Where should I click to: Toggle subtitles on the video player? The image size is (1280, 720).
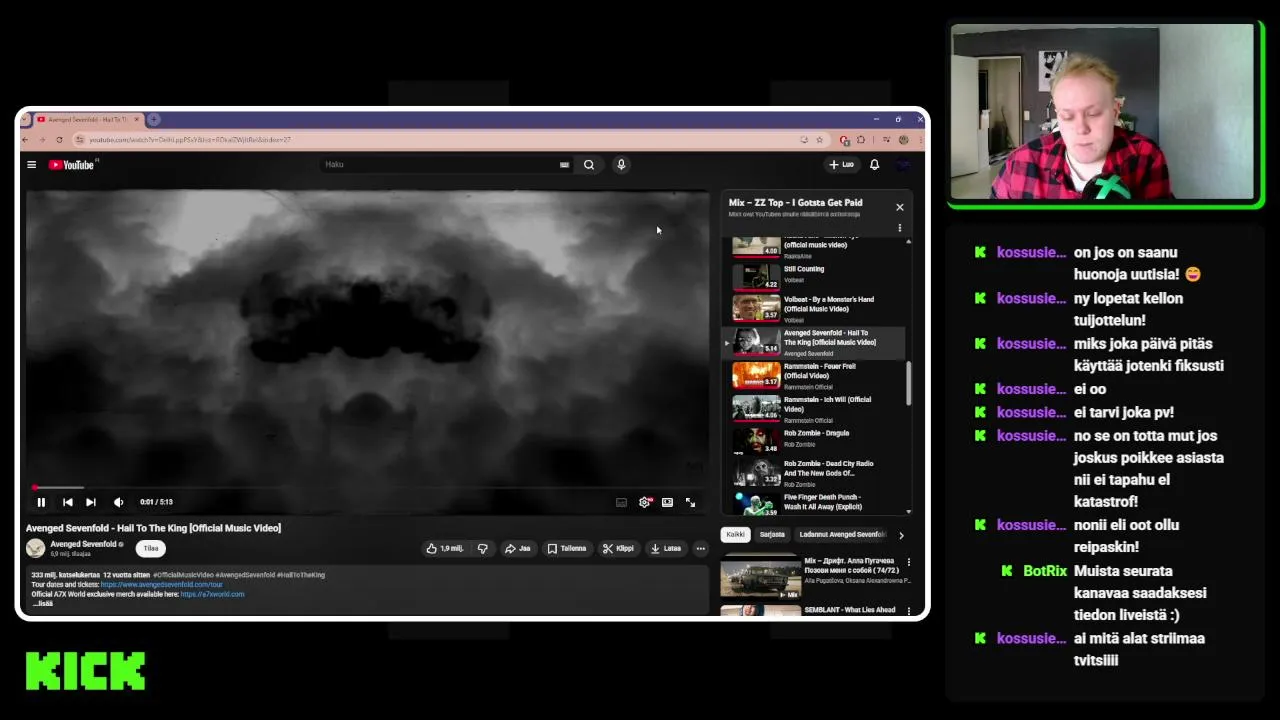point(621,502)
